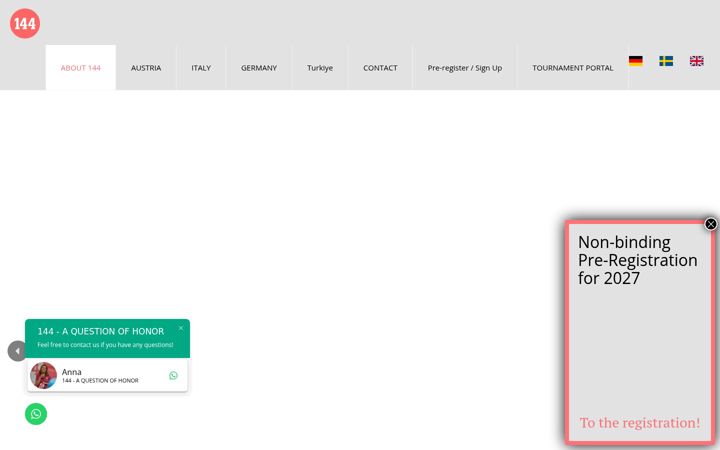Screen dimensions: 720x450
Task: Click 'Non-binding Pre-Registration for 2027' heading
Action: click(x=638, y=260)
